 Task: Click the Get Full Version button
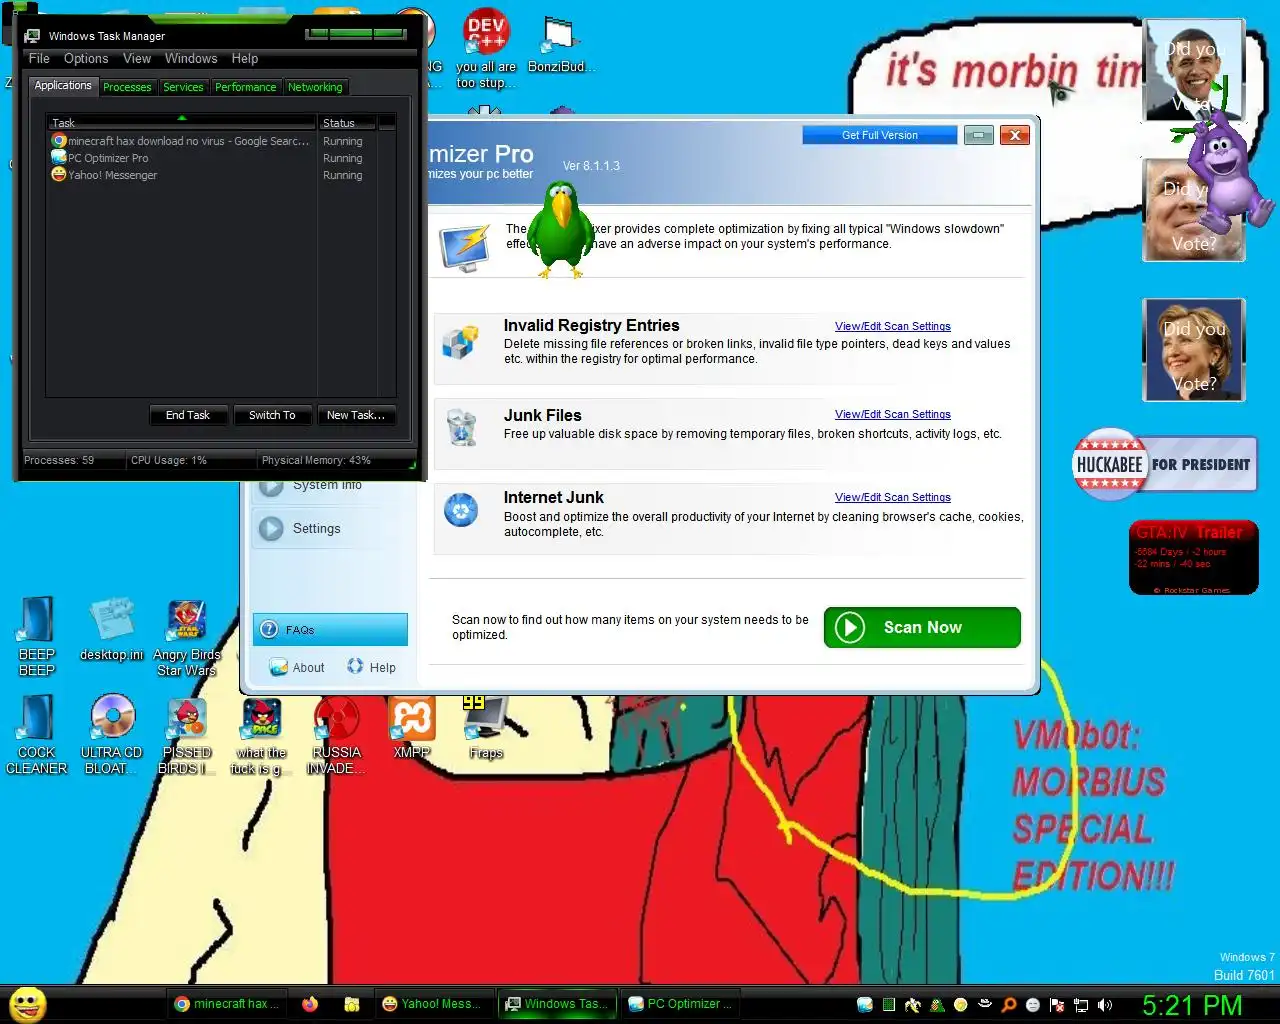click(x=880, y=135)
